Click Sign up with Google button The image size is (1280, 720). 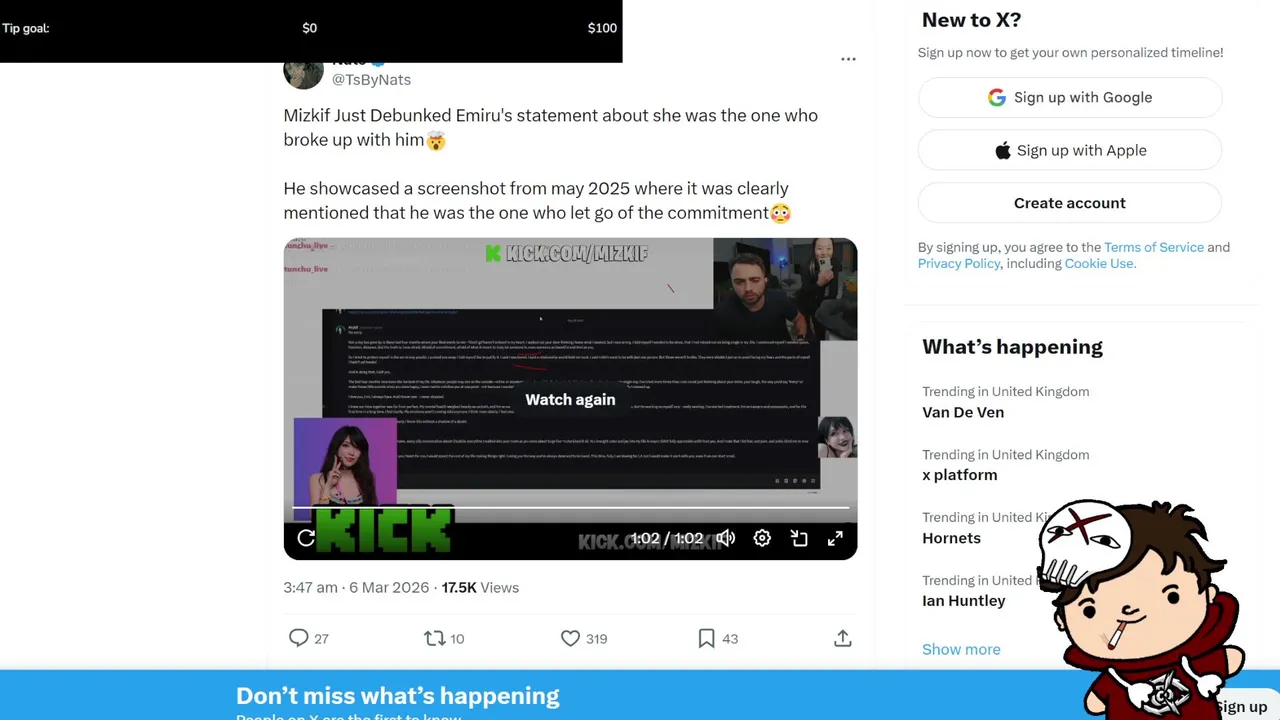1070,97
